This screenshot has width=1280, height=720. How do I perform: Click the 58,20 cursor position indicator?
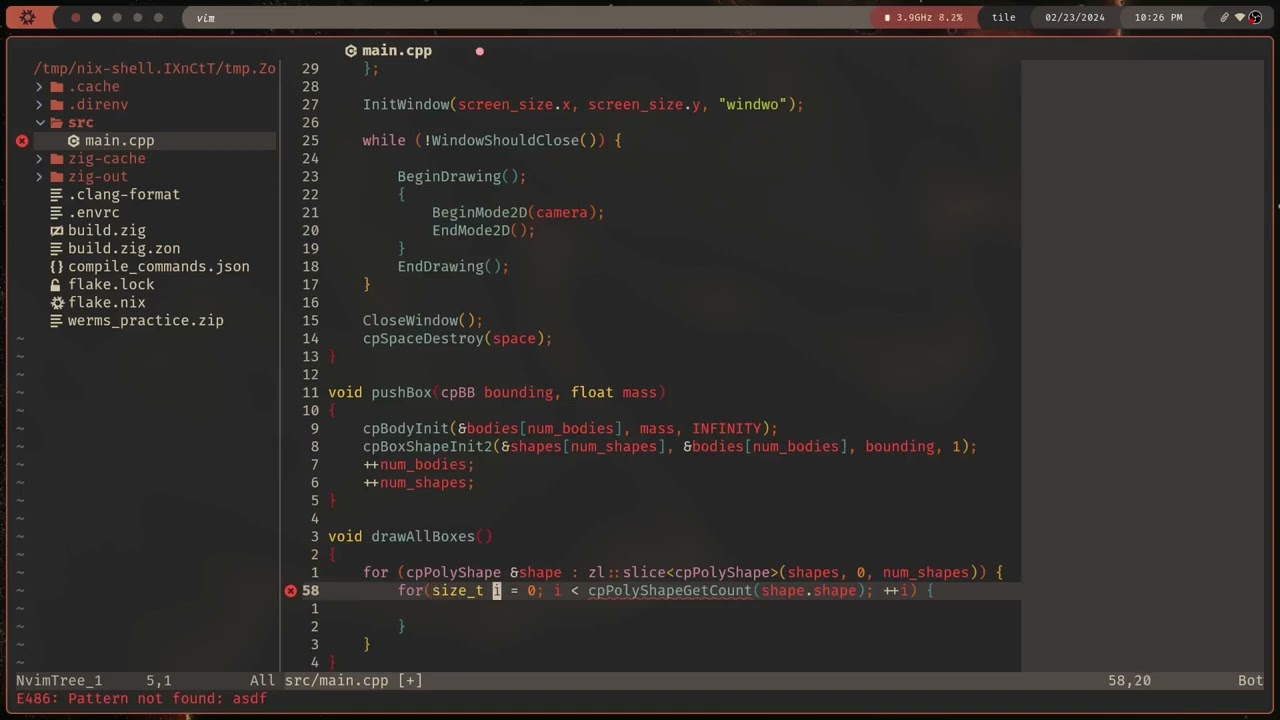(1129, 681)
